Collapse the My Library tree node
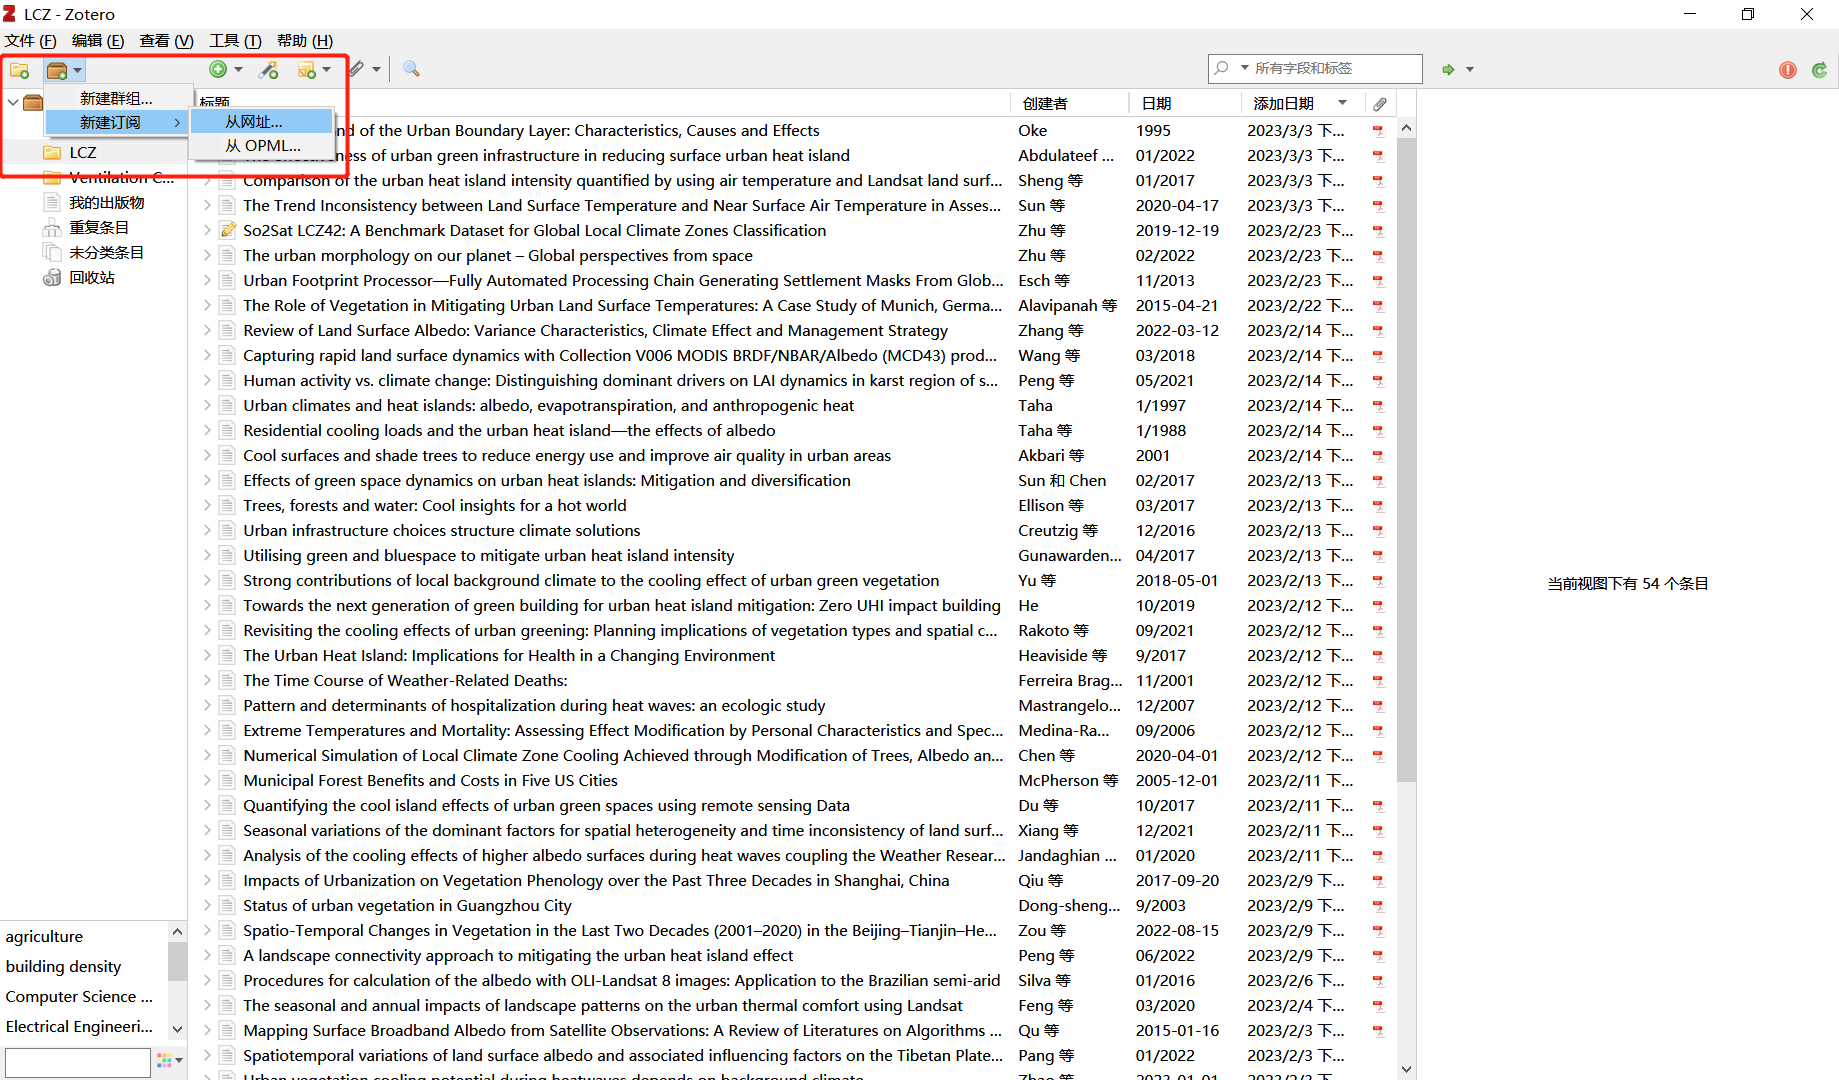This screenshot has height=1080, width=1839. coord(12,102)
